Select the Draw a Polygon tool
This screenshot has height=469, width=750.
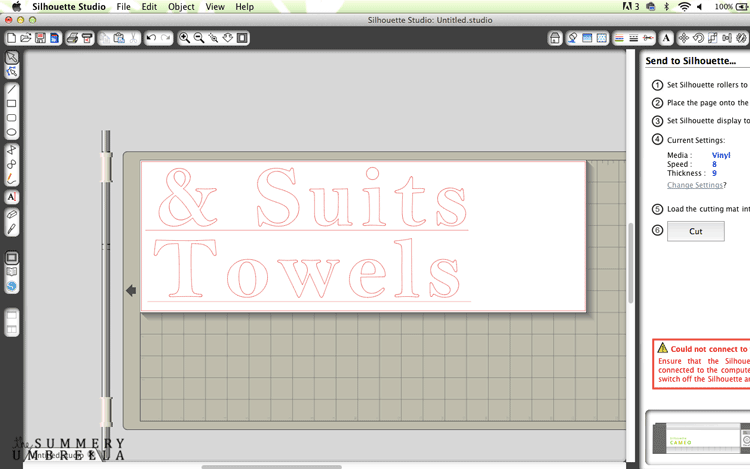(x=12, y=150)
